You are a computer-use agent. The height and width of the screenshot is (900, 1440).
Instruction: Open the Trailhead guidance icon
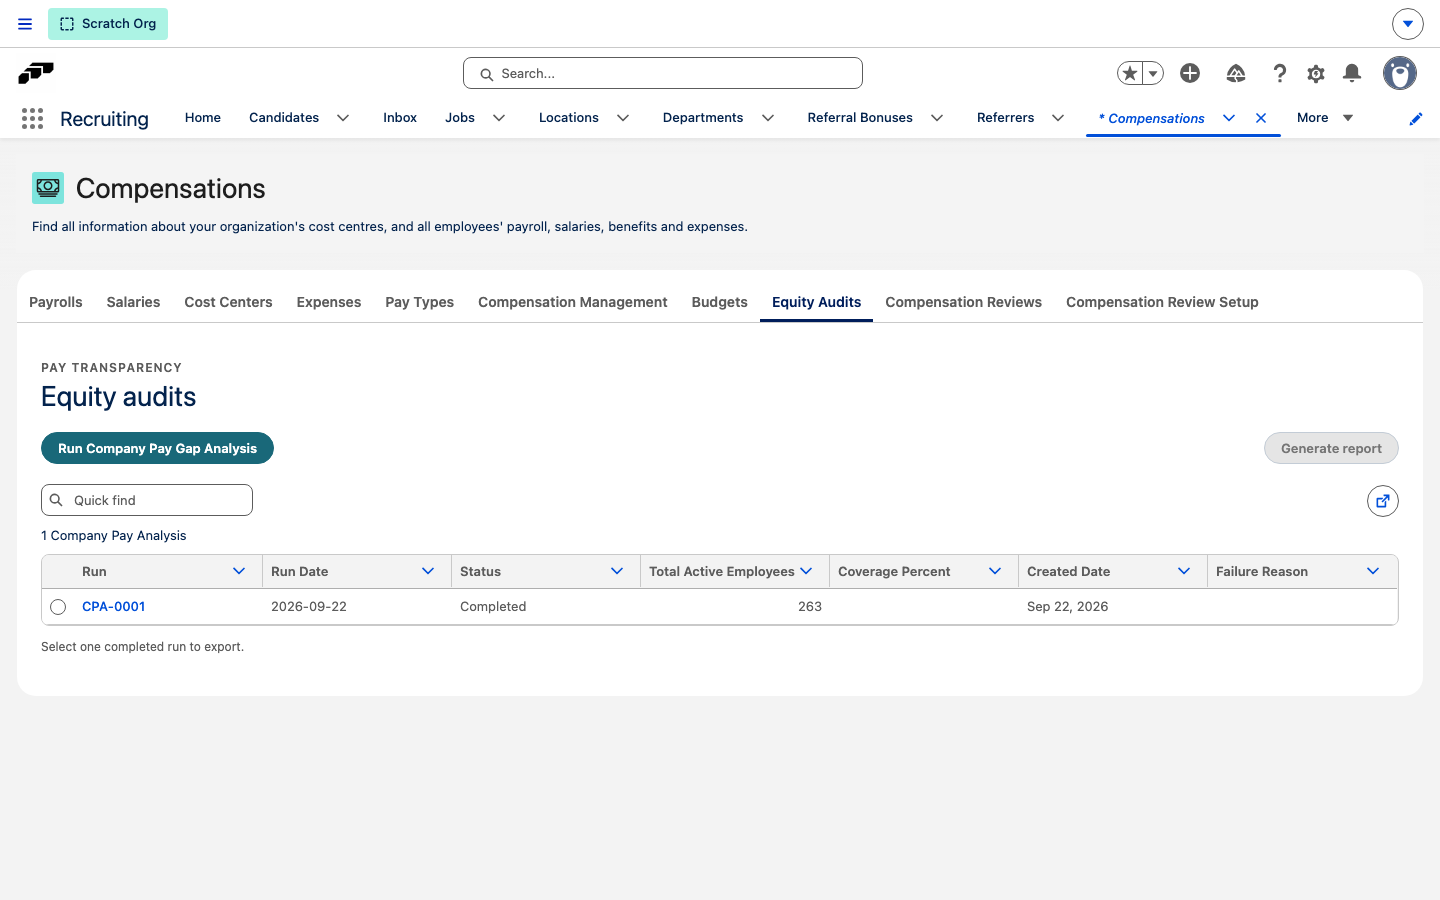pos(1236,73)
